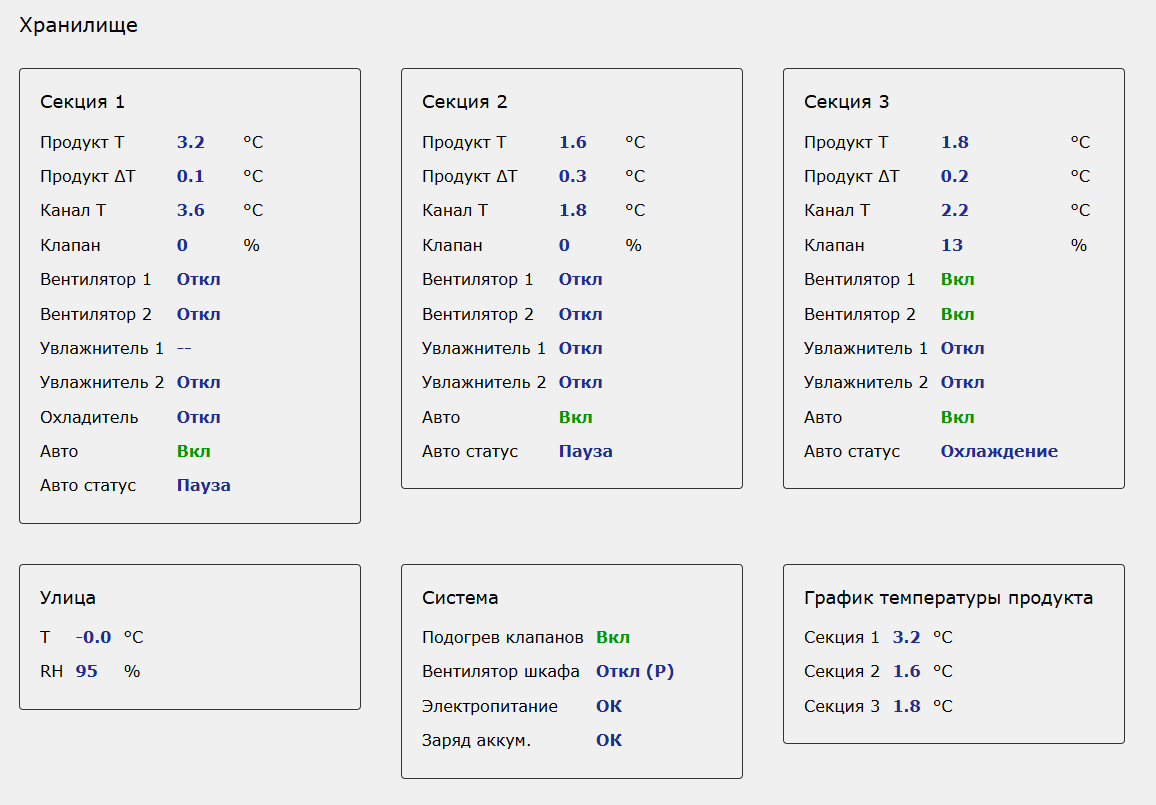Click Авто статус Охлаждение in Секция 3
The height and width of the screenshot is (805, 1156).
click(998, 451)
